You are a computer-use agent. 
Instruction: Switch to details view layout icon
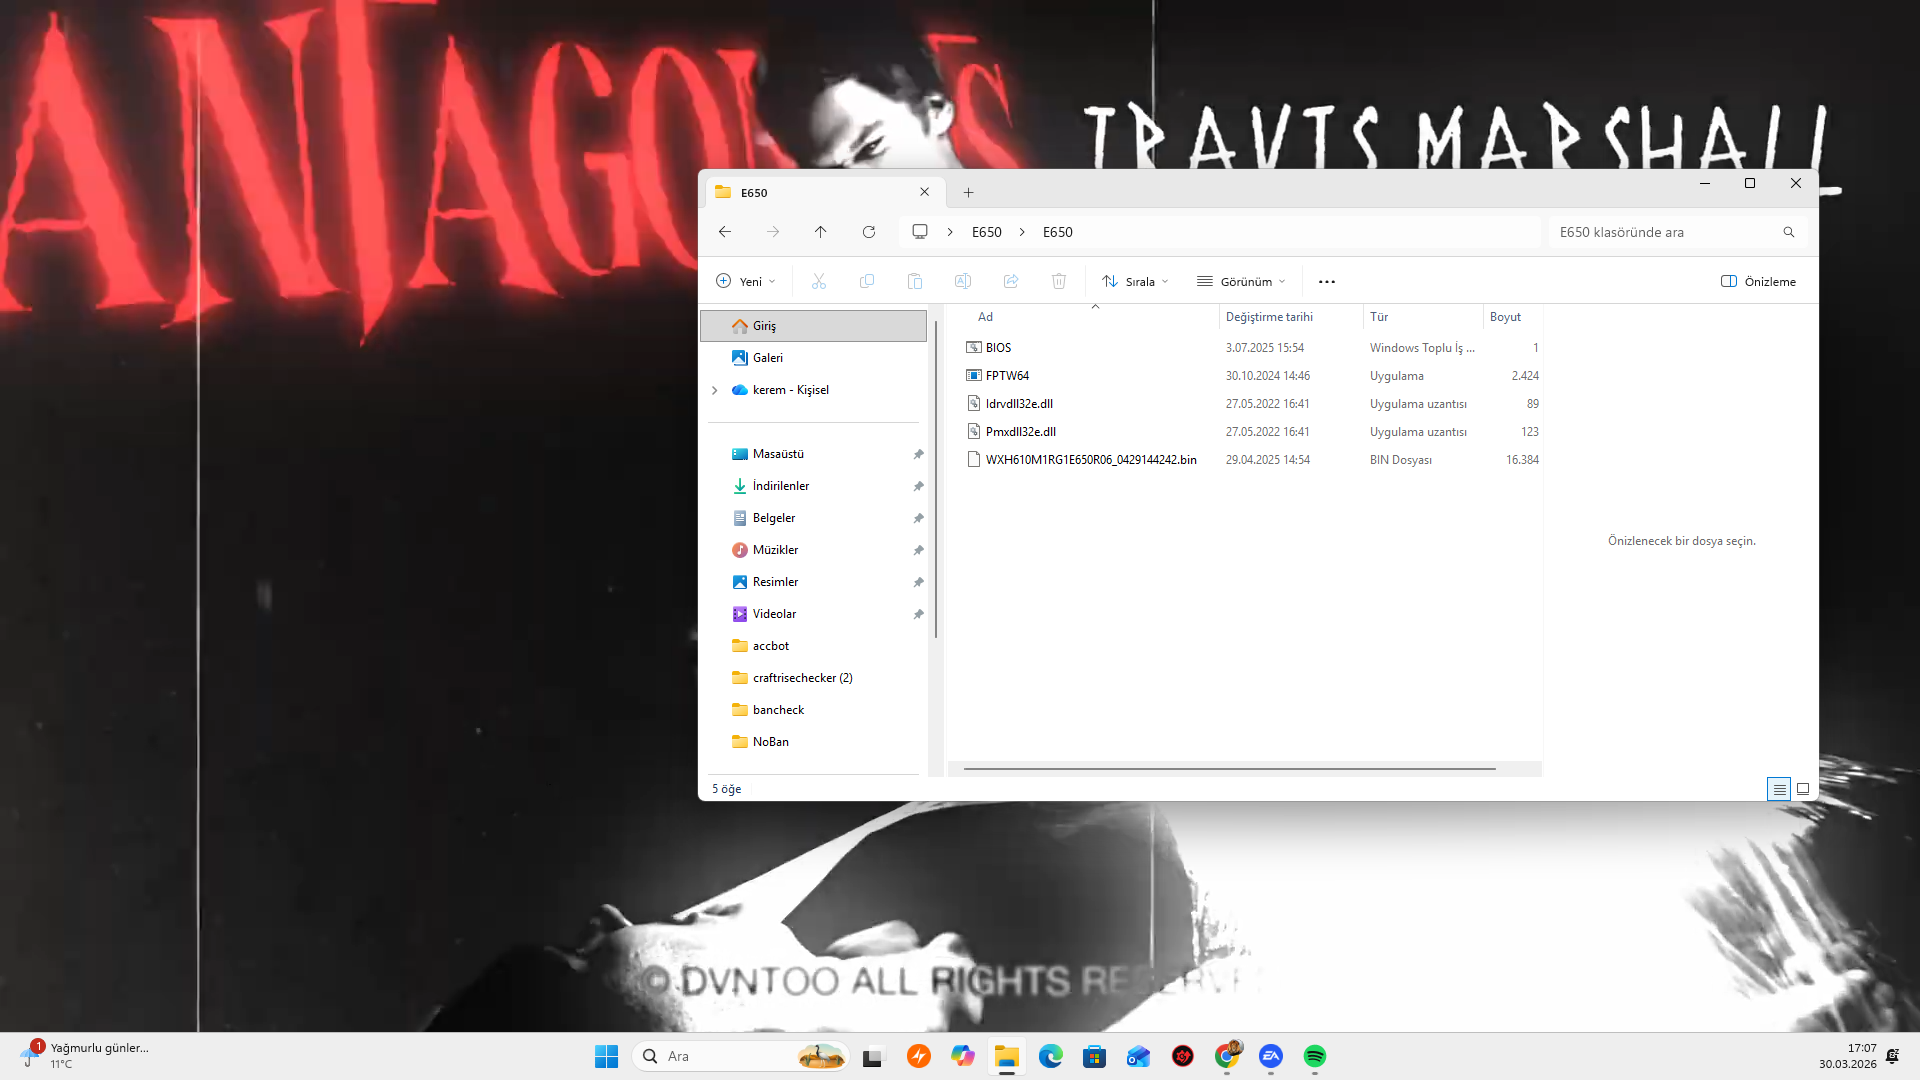coord(1779,789)
